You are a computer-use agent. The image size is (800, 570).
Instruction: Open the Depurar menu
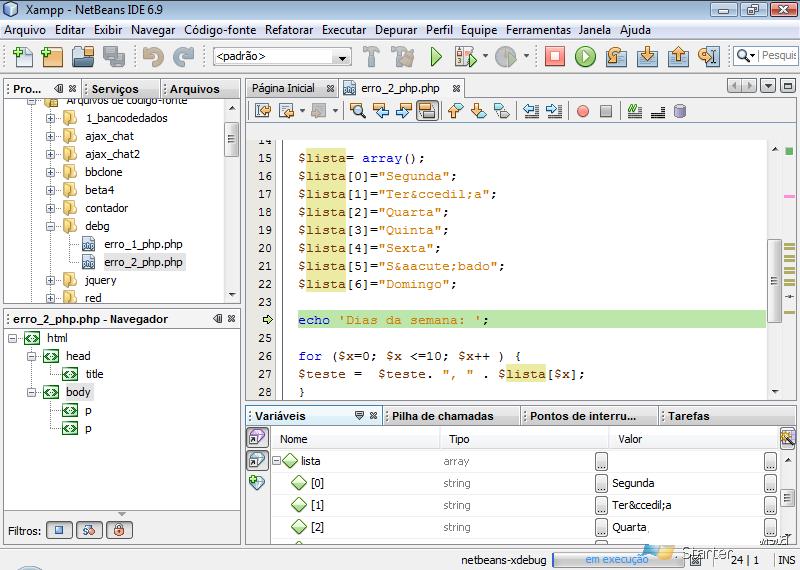coord(396,30)
